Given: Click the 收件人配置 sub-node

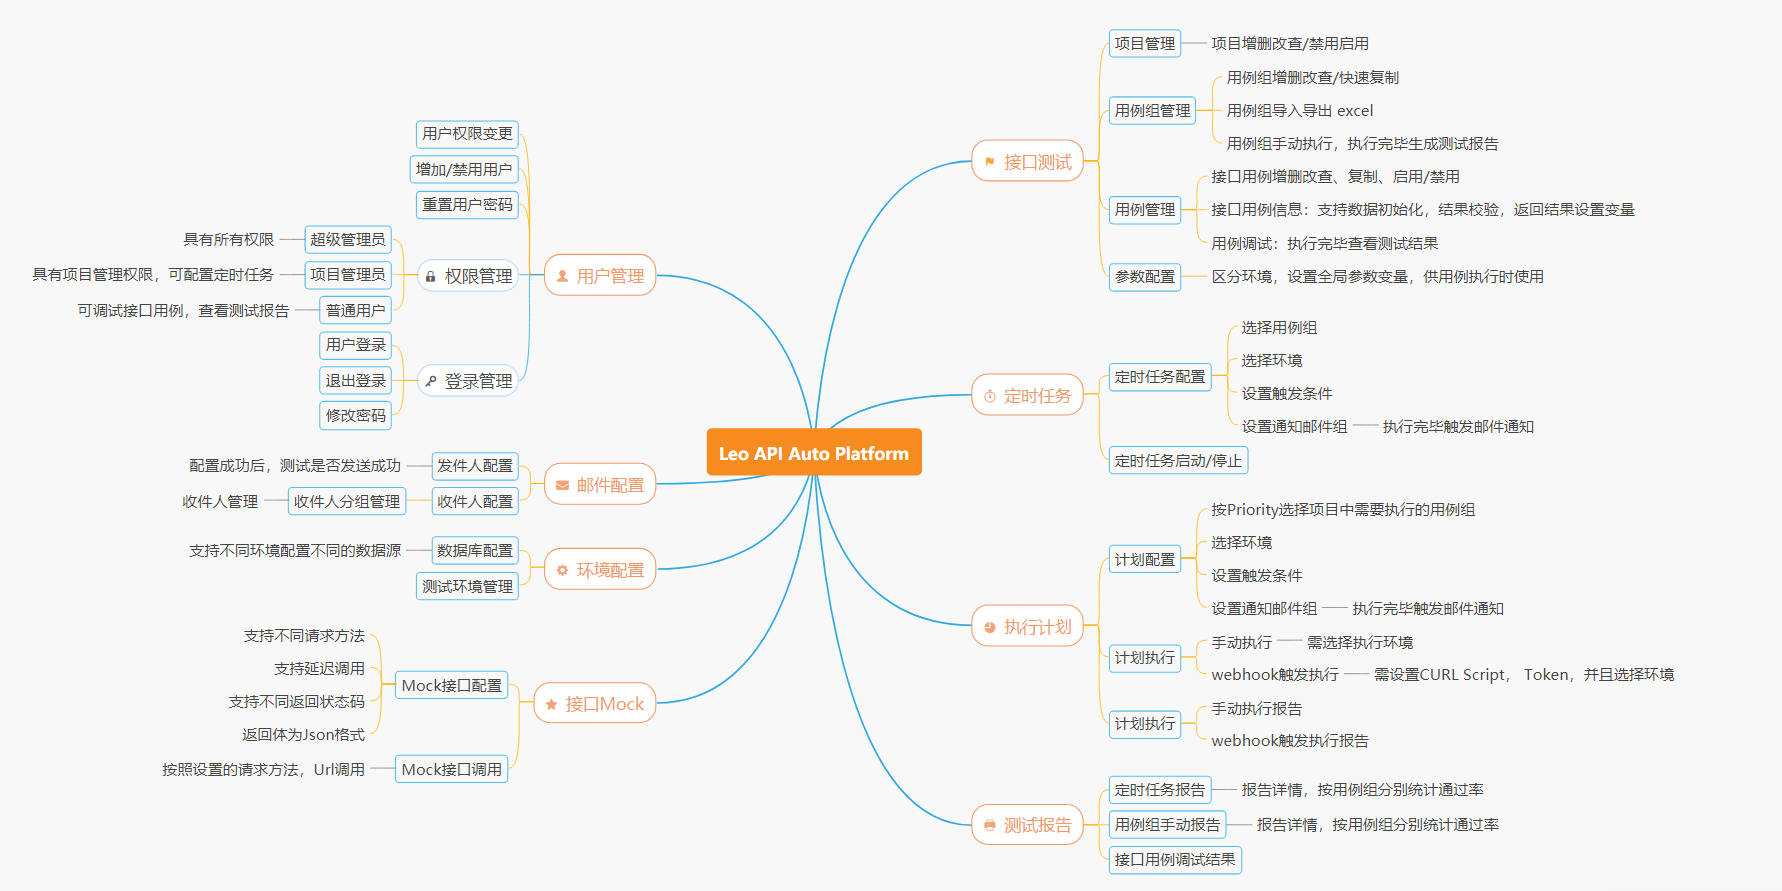Looking at the screenshot, I should [x=475, y=501].
